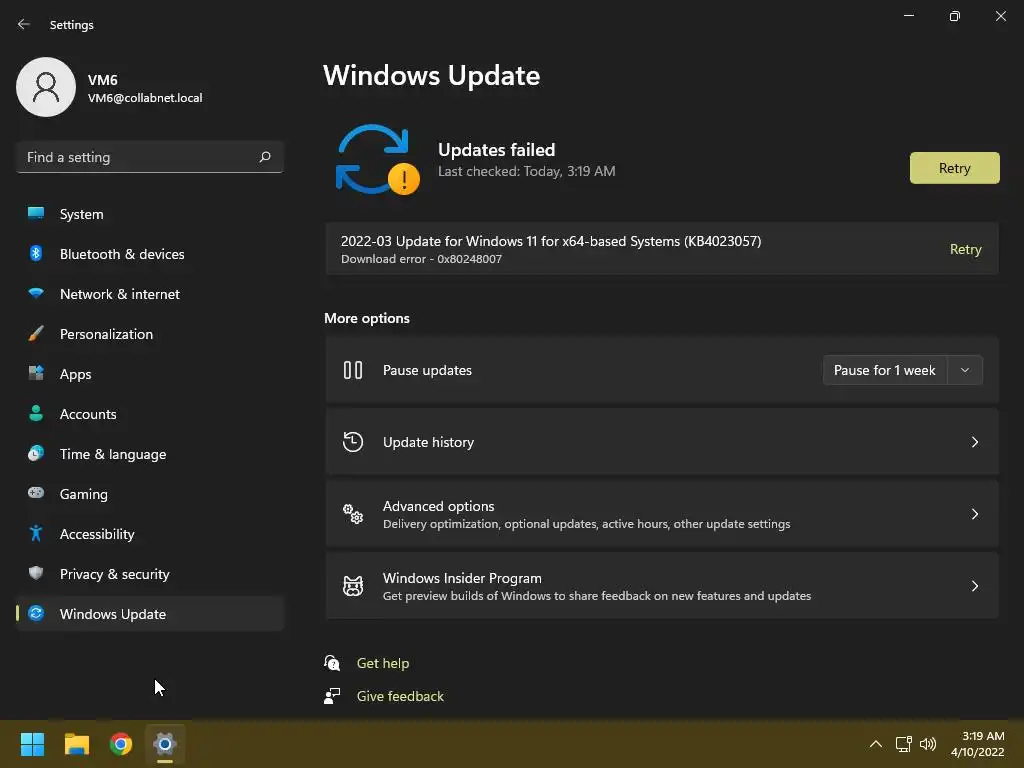Click the VM6 account name
This screenshot has width=1024, height=768.
(x=103, y=80)
